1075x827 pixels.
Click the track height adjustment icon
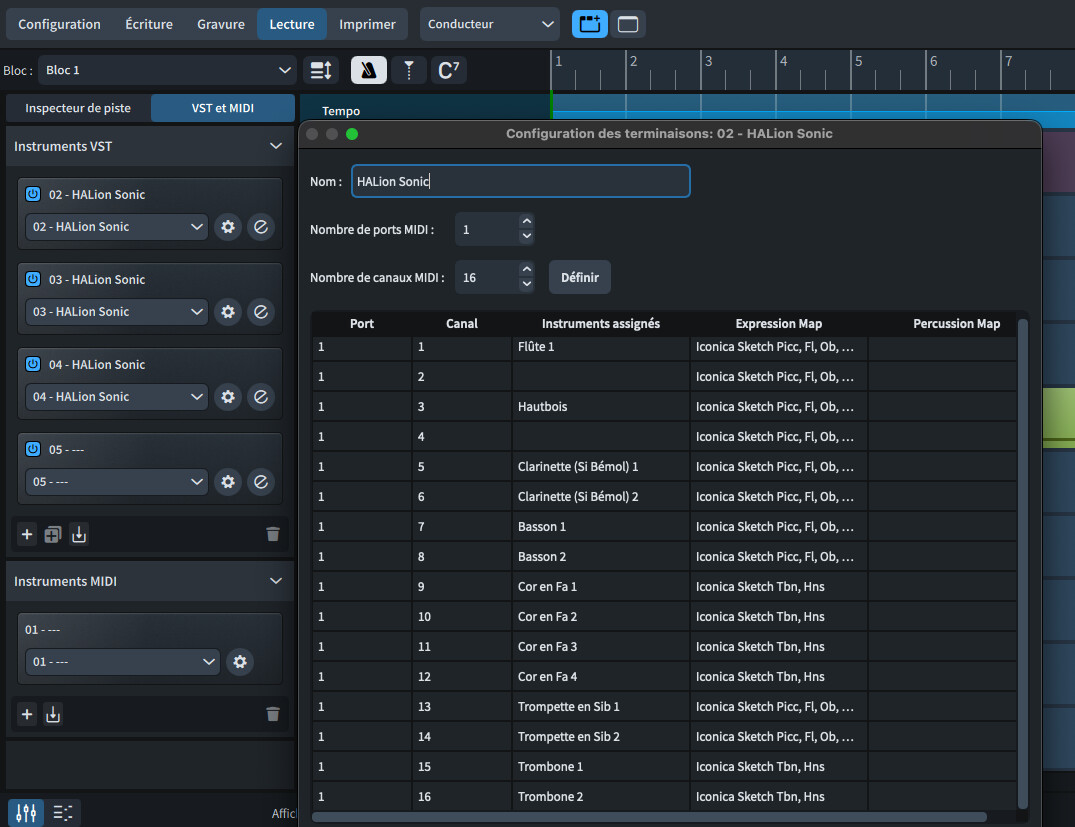[x=321, y=70]
